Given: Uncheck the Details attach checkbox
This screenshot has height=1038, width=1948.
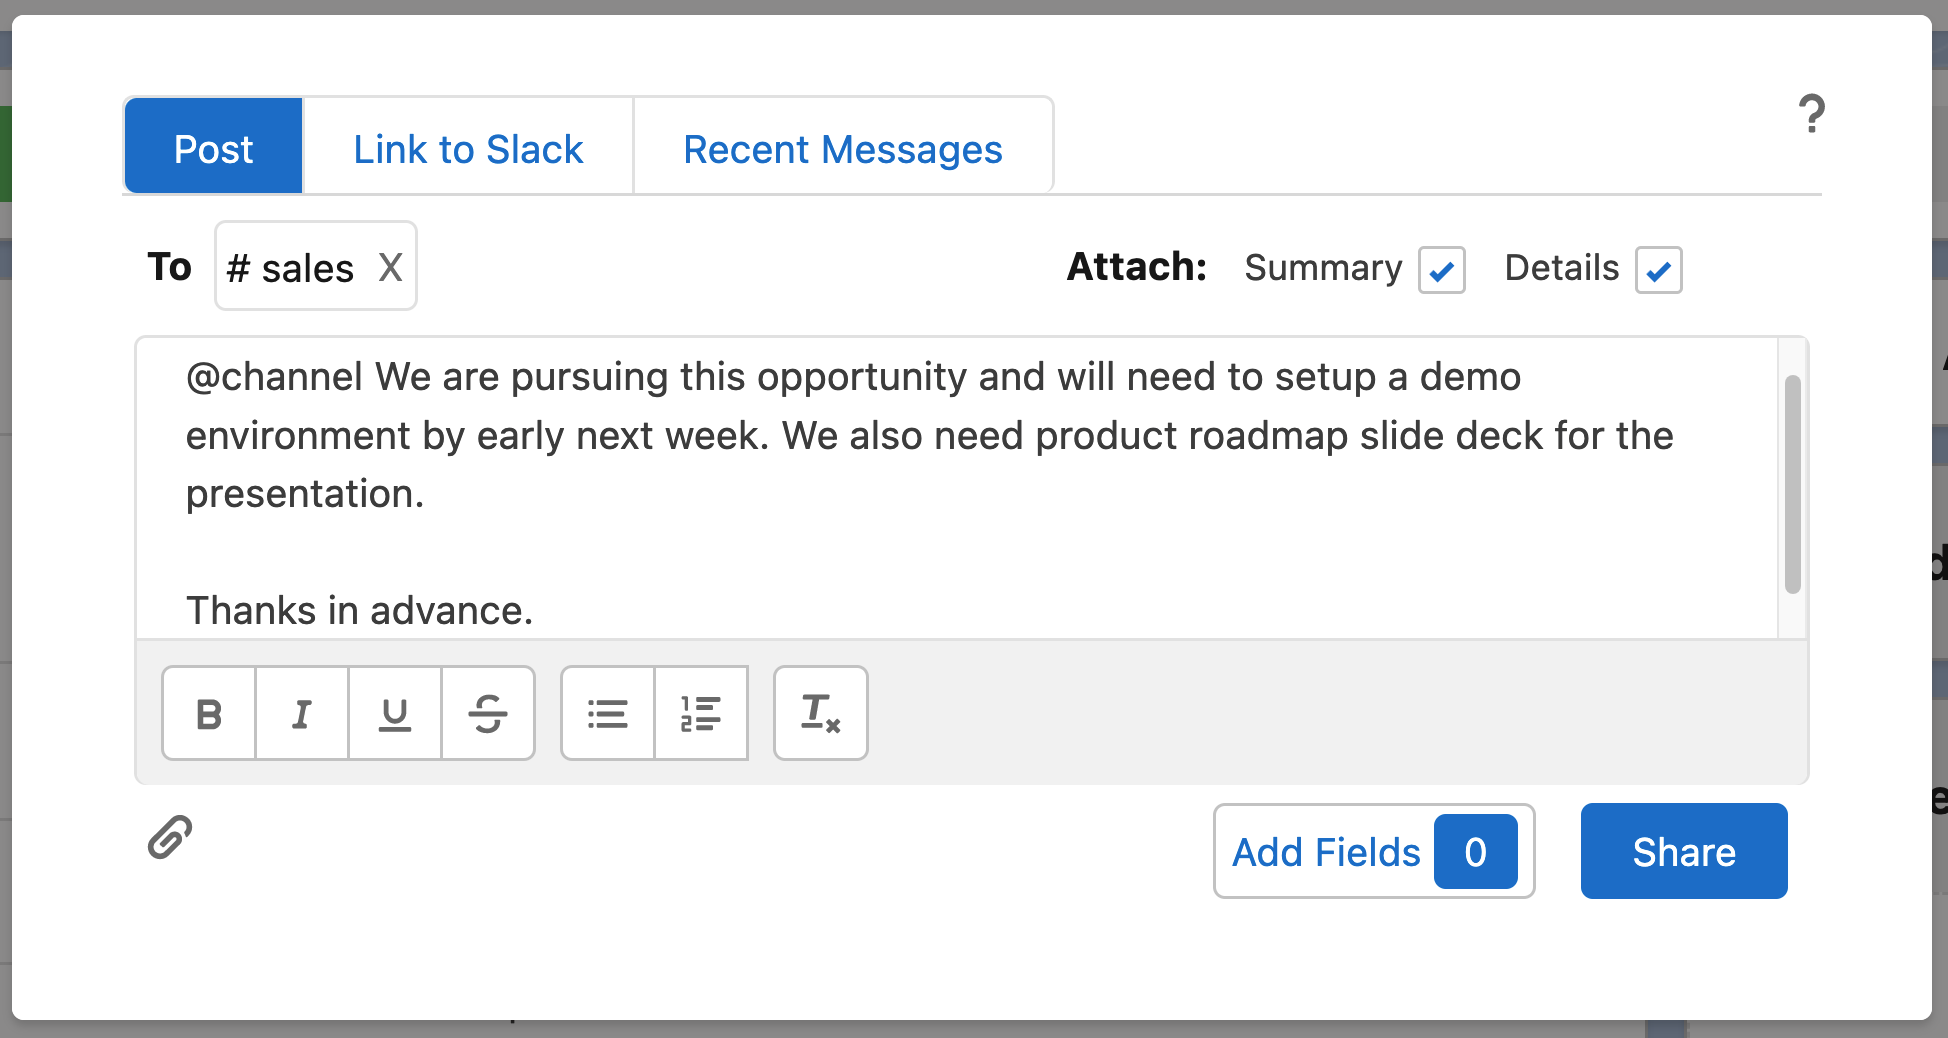Looking at the screenshot, I should [1658, 270].
